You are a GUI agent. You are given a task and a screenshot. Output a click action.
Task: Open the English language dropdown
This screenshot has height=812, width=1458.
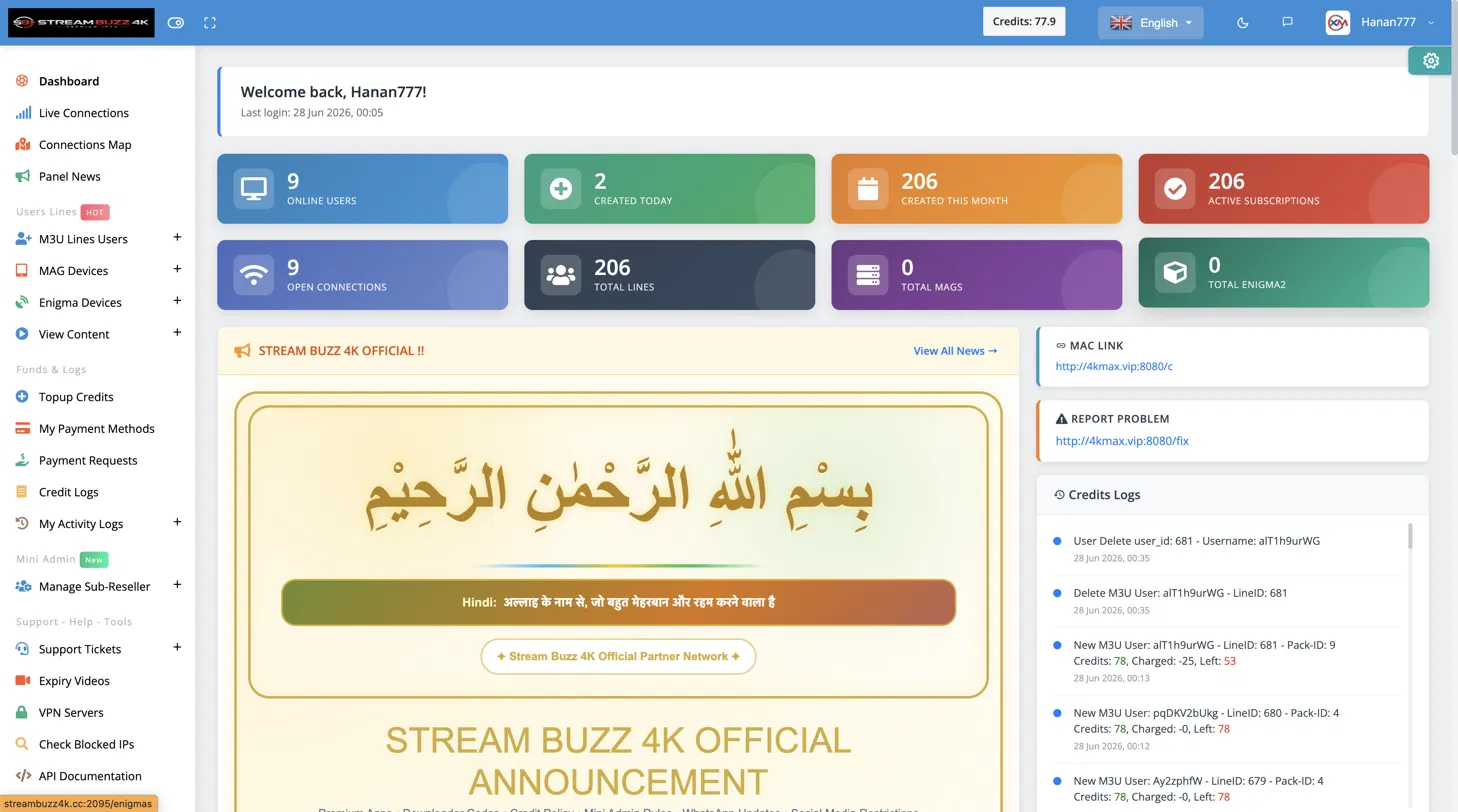tap(1150, 22)
